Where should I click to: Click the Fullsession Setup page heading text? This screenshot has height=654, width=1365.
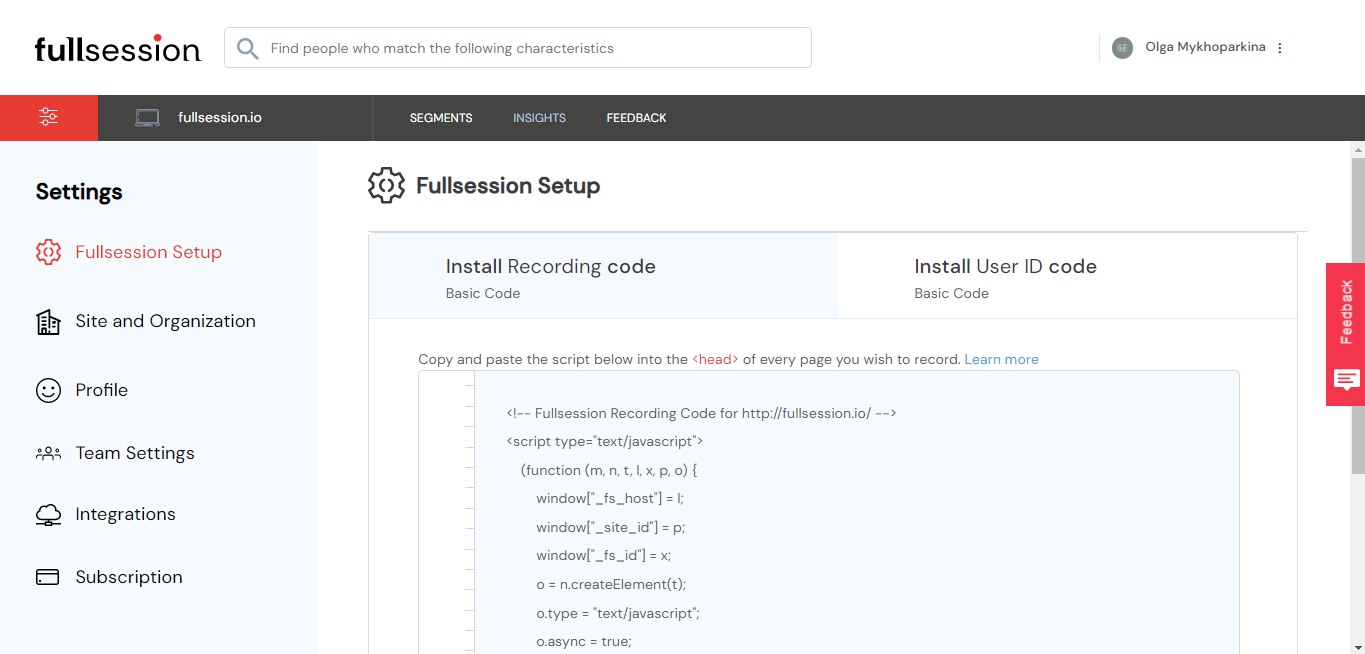click(x=508, y=186)
